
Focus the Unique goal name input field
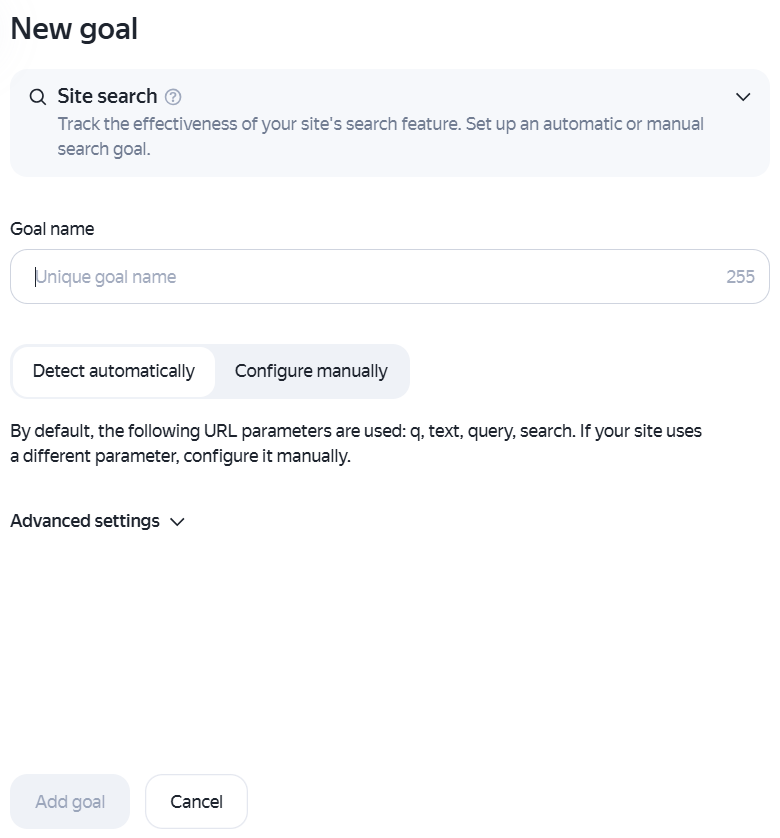[x=390, y=276]
